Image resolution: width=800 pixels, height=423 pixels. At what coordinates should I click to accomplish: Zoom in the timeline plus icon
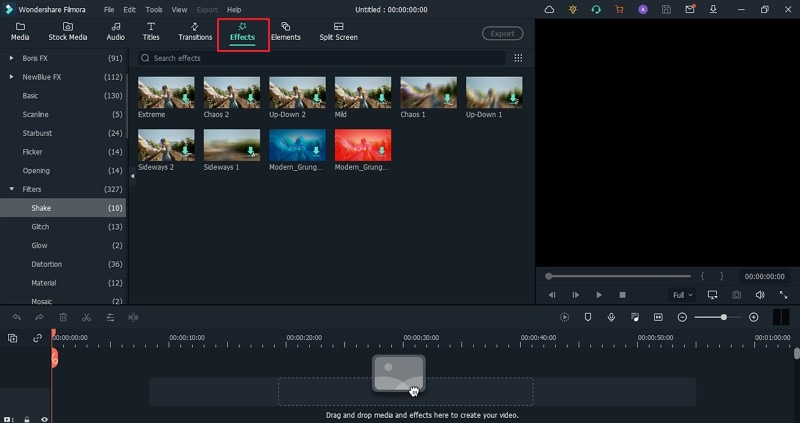(754, 317)
